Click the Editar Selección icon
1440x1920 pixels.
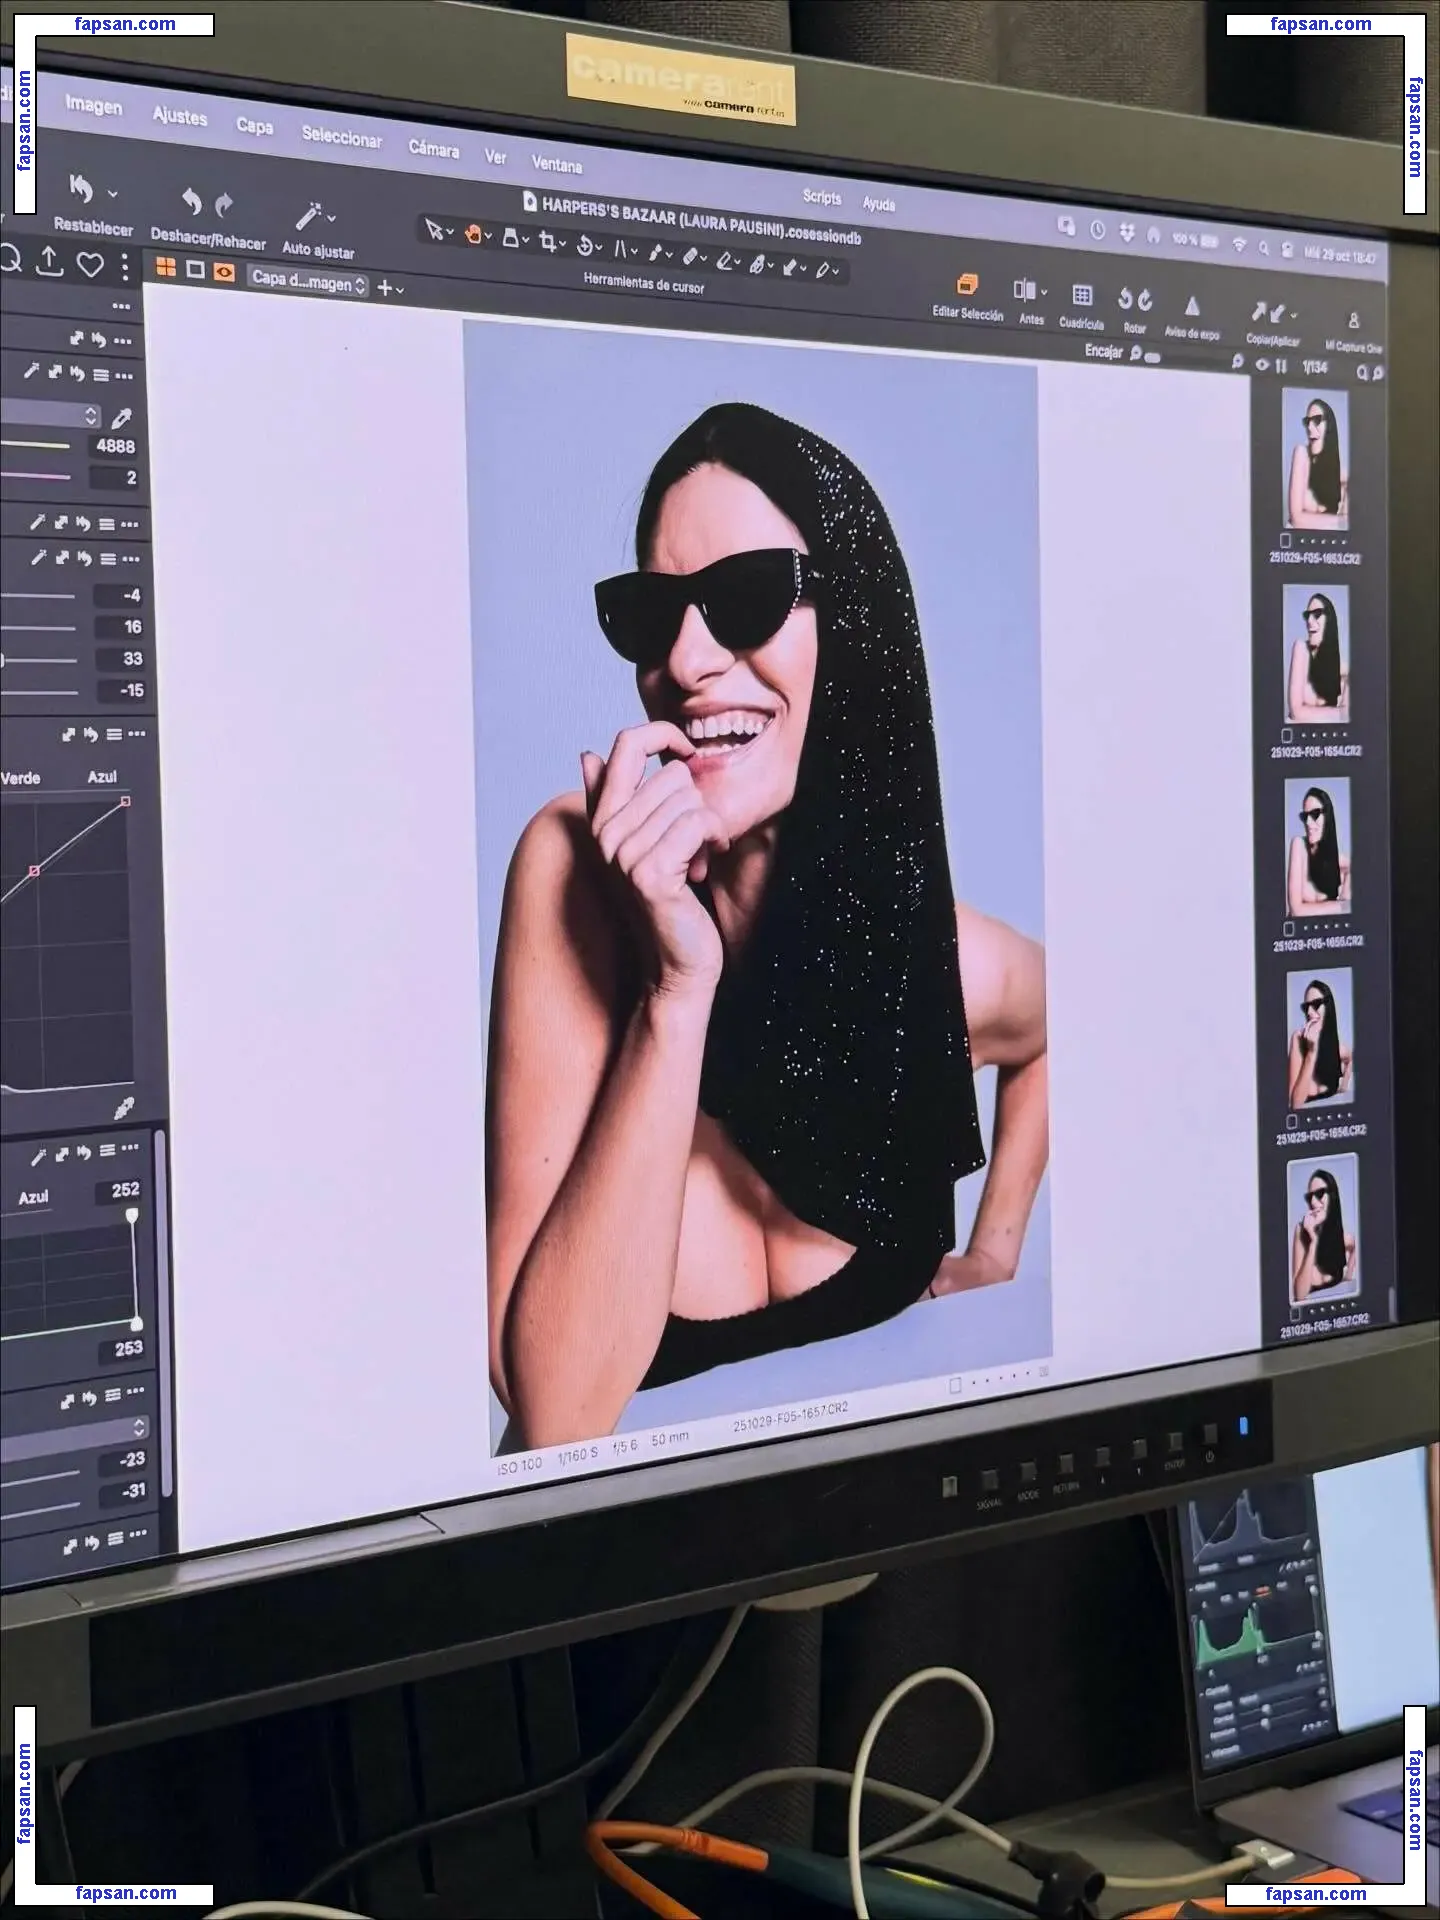click(966, 285)
